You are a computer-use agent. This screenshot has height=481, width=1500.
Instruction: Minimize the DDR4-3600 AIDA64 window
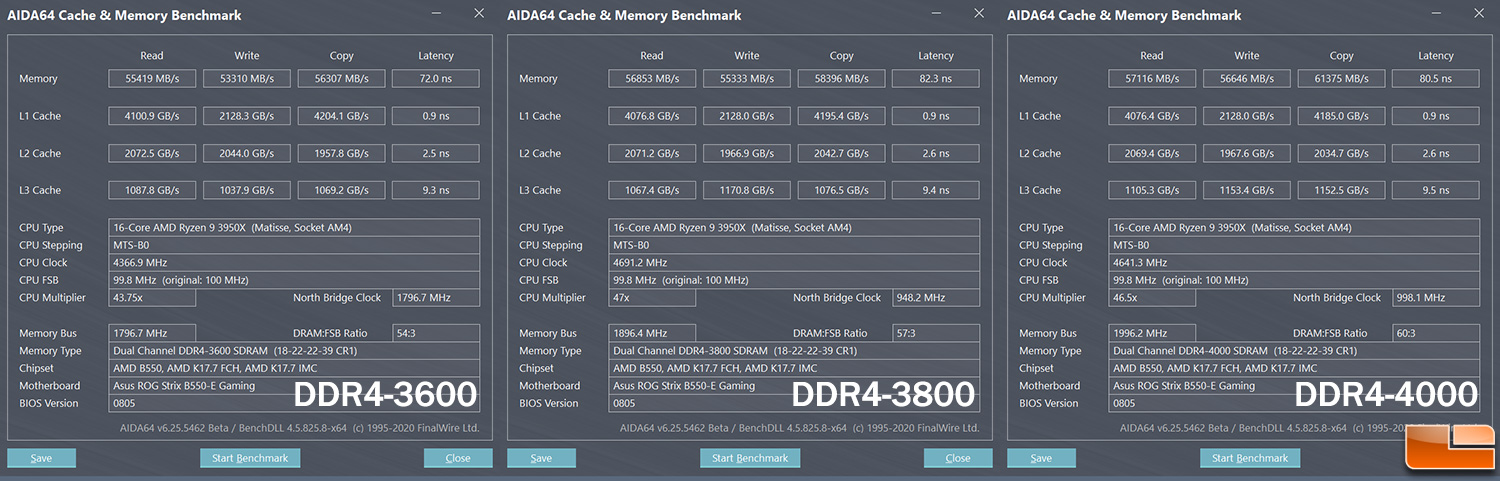436,13
